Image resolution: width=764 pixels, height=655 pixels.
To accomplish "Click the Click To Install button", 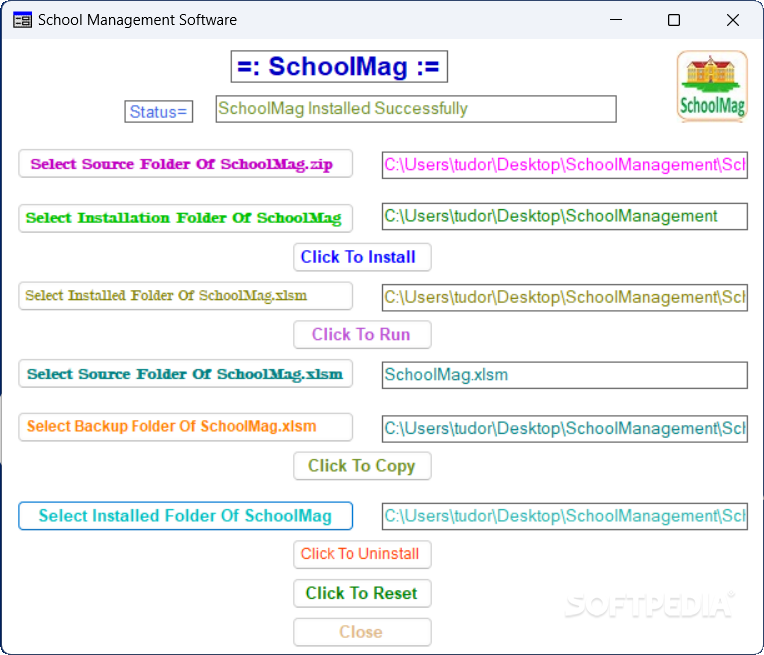I will (x=362, y=257).
